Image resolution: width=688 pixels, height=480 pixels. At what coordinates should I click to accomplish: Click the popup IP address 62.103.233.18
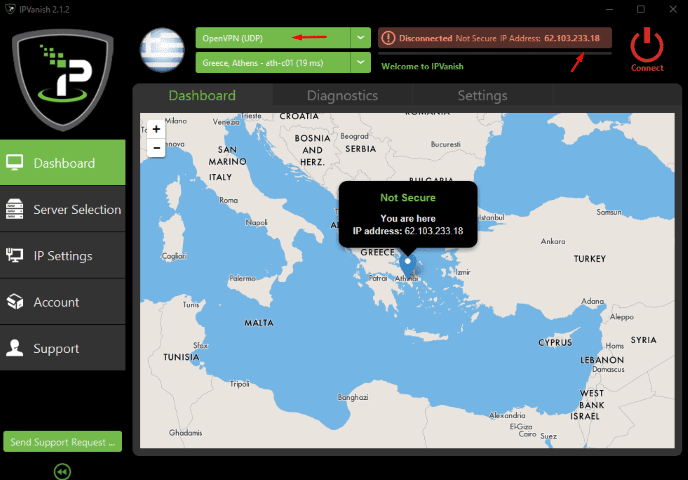coord(434,231)
